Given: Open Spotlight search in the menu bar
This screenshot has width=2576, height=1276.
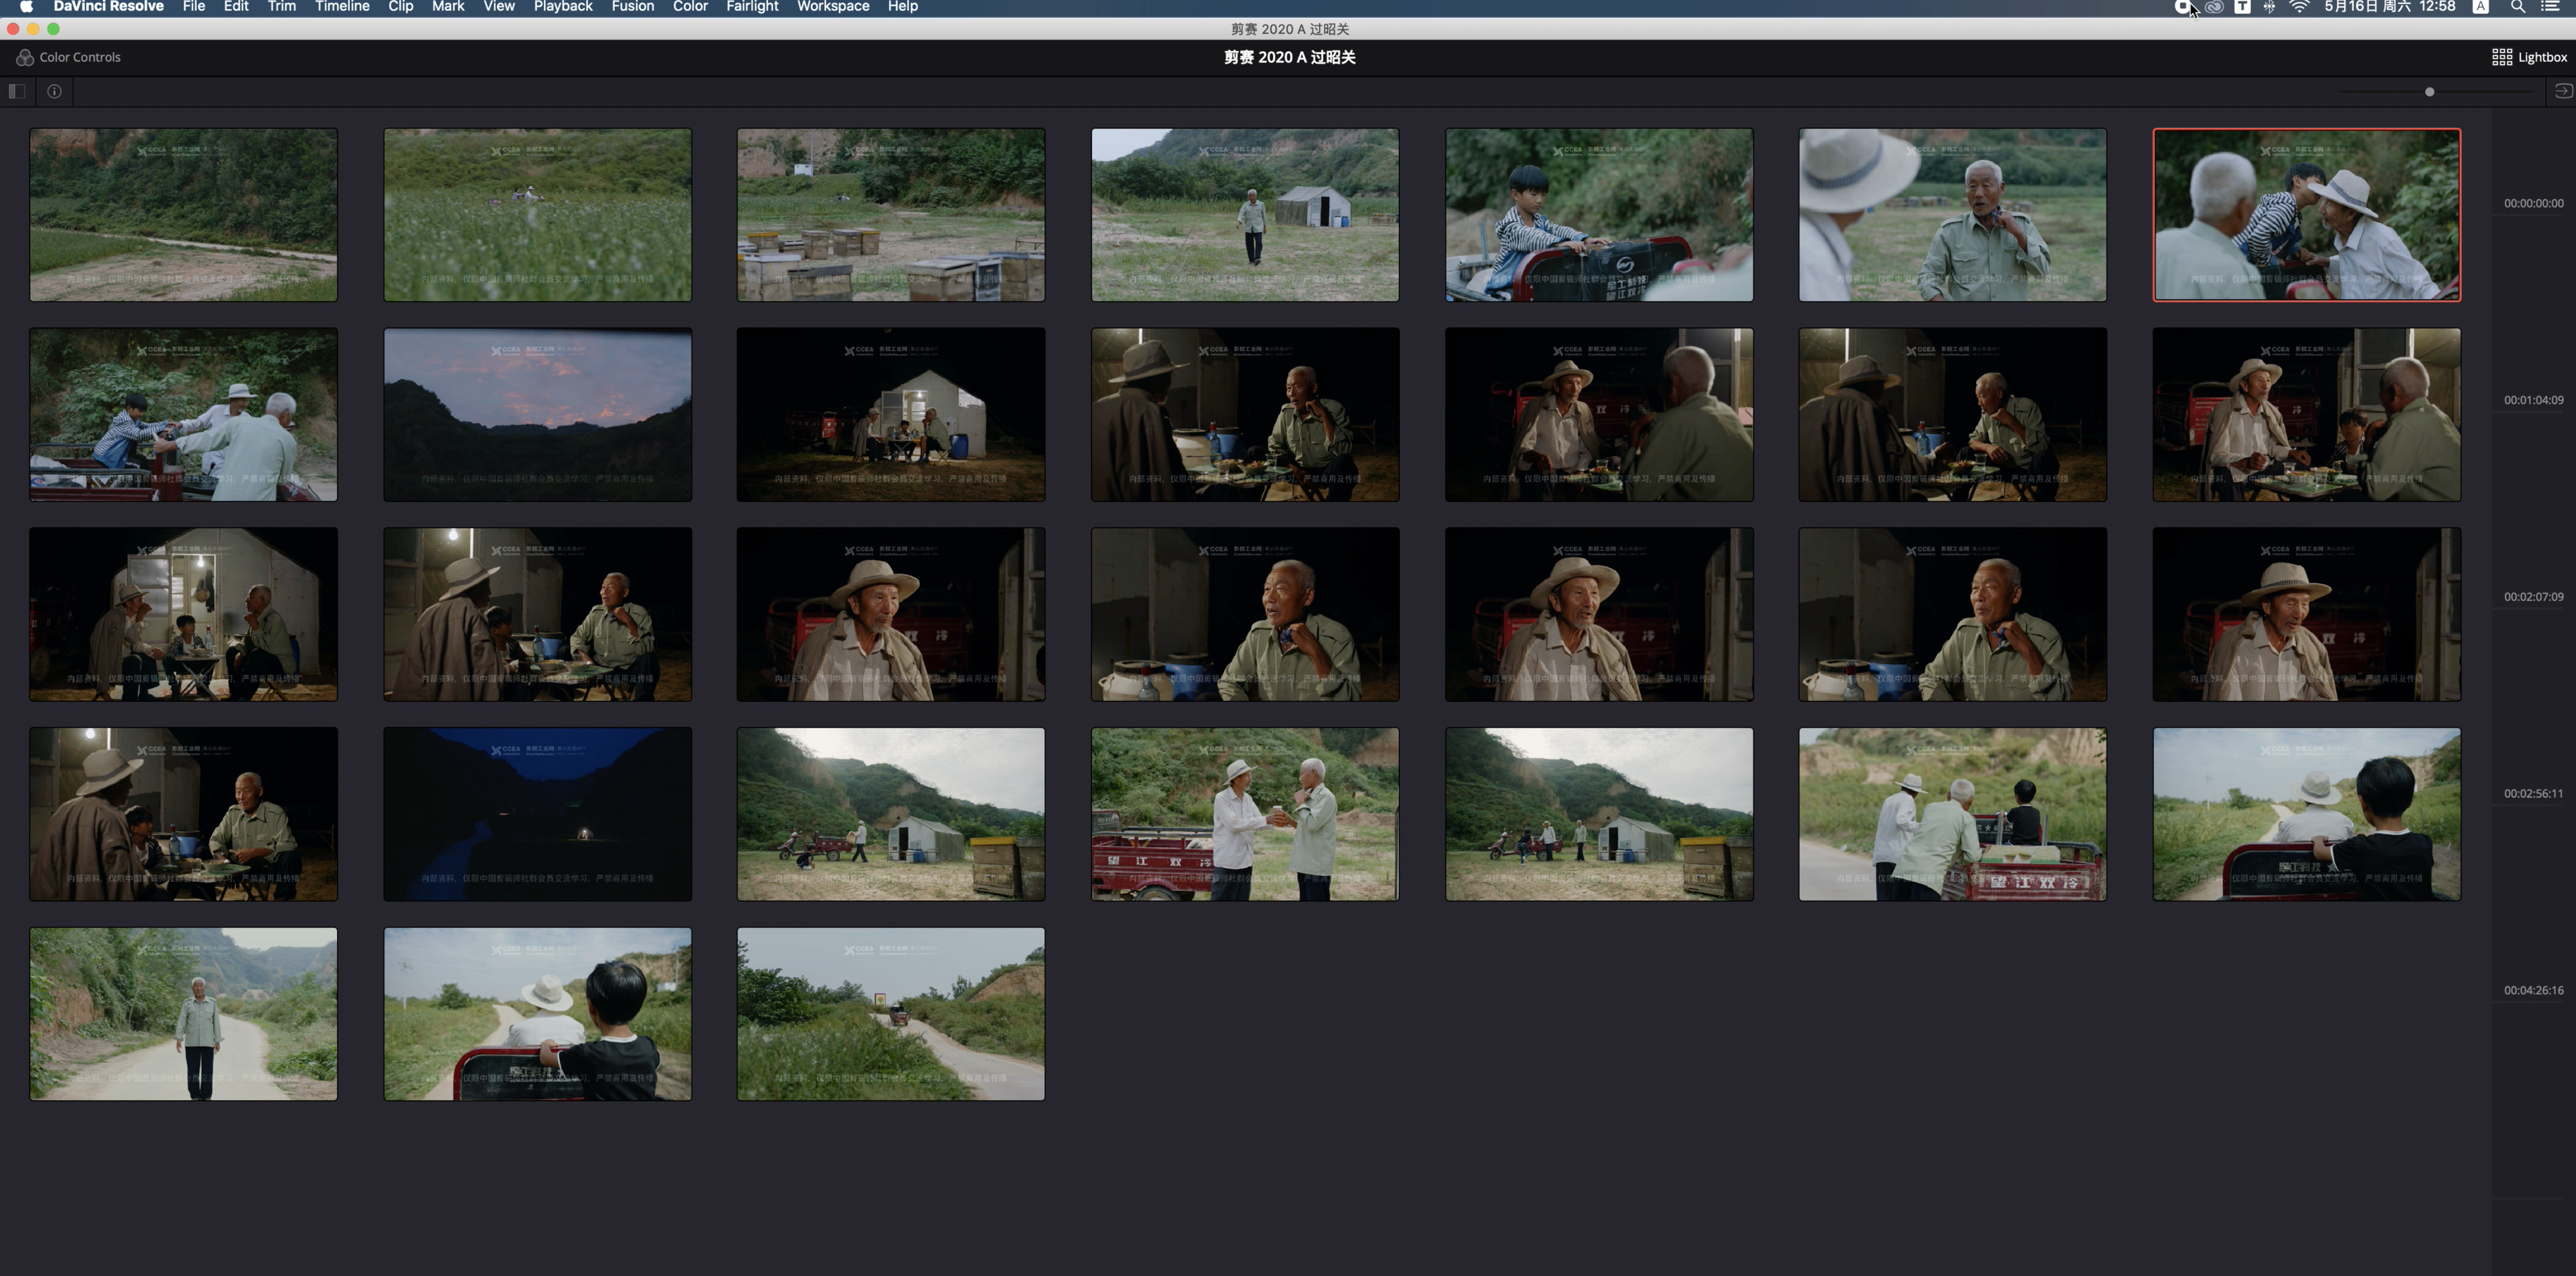Looking at the screenshot, I should pyautogui.click(x=2518, y=7).
